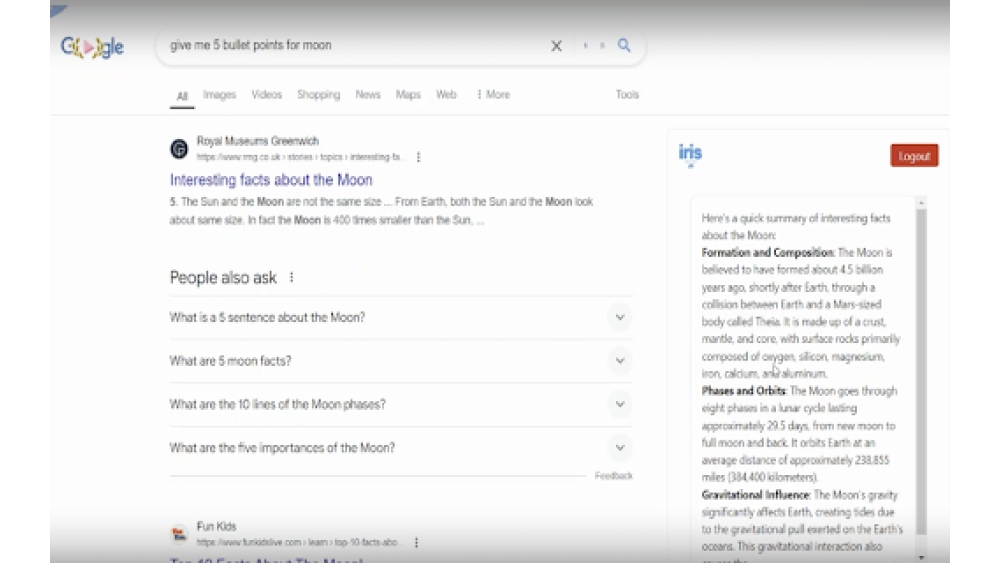Click the Google logo
Viewport: 1000px width, 563px height.
click(x=92, y=47)
